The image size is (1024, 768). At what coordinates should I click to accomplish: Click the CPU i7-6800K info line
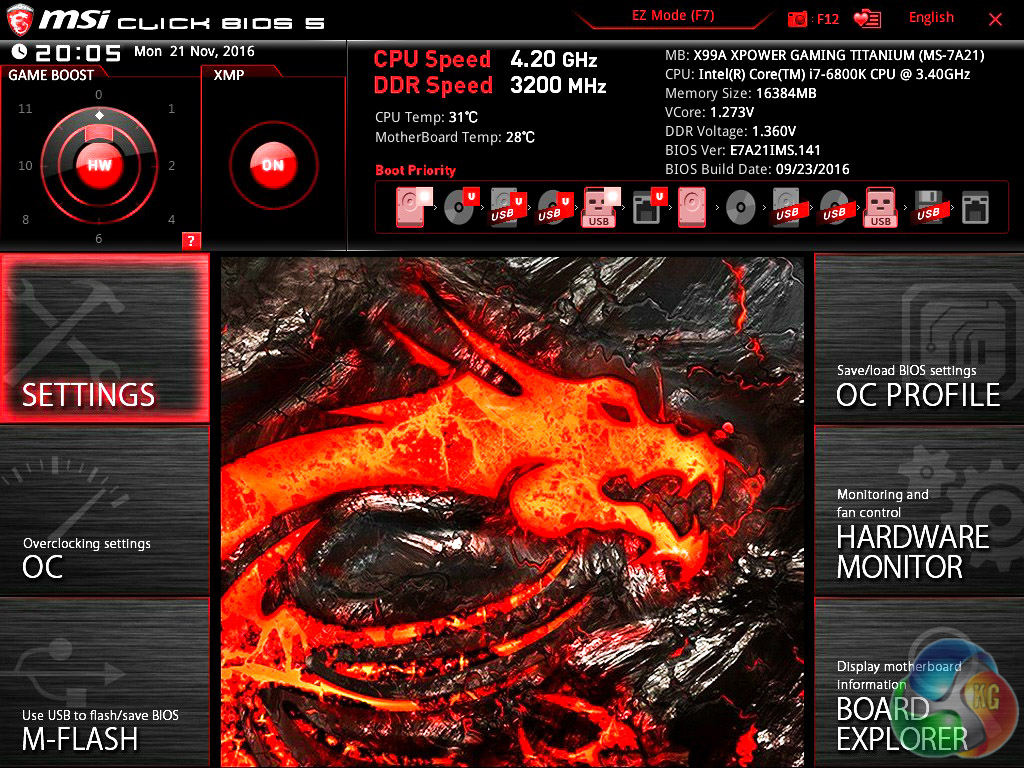pyautogui.click(x=817, y=74)
